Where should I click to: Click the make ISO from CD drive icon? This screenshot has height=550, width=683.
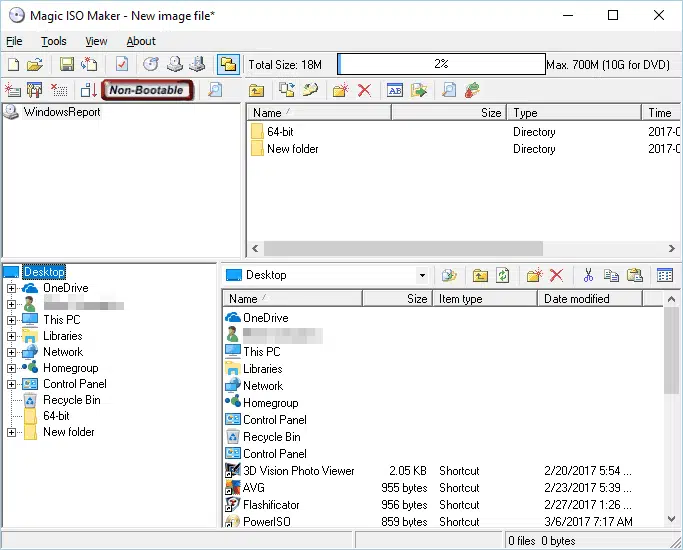click(x=175, y=64)
